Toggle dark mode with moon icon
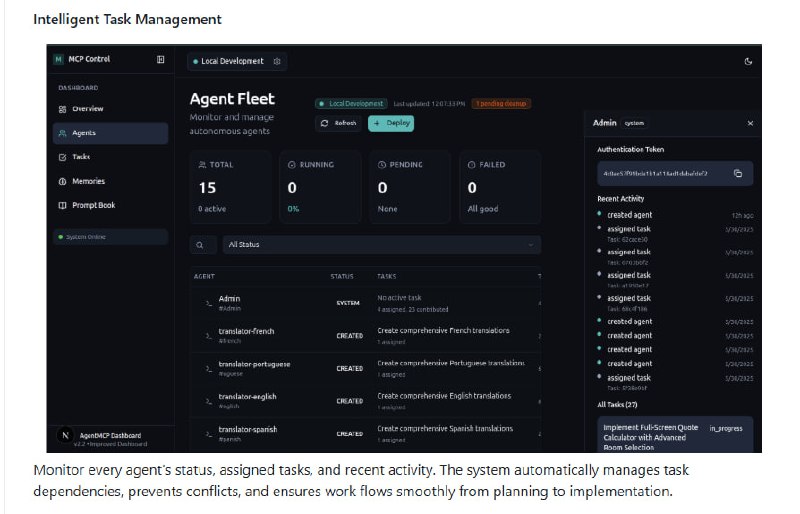Screen dimensions: 800x514 click(x=749, y=61)
